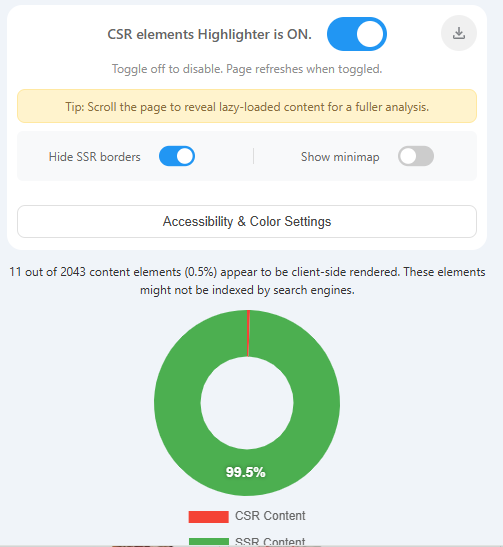The image size is (503, 547).
Task: Enable the Show minimap toggle
Action: [x=416, y=156]
